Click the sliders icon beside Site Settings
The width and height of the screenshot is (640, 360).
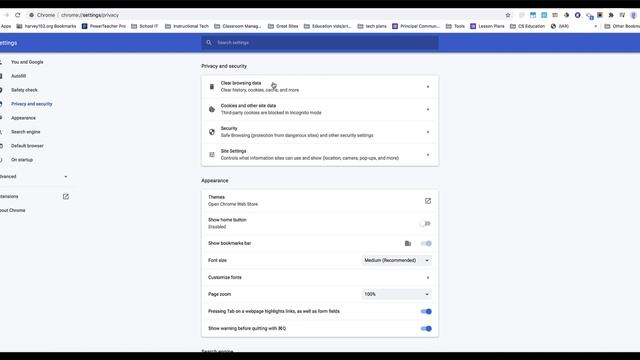click(x=212, y=155)
